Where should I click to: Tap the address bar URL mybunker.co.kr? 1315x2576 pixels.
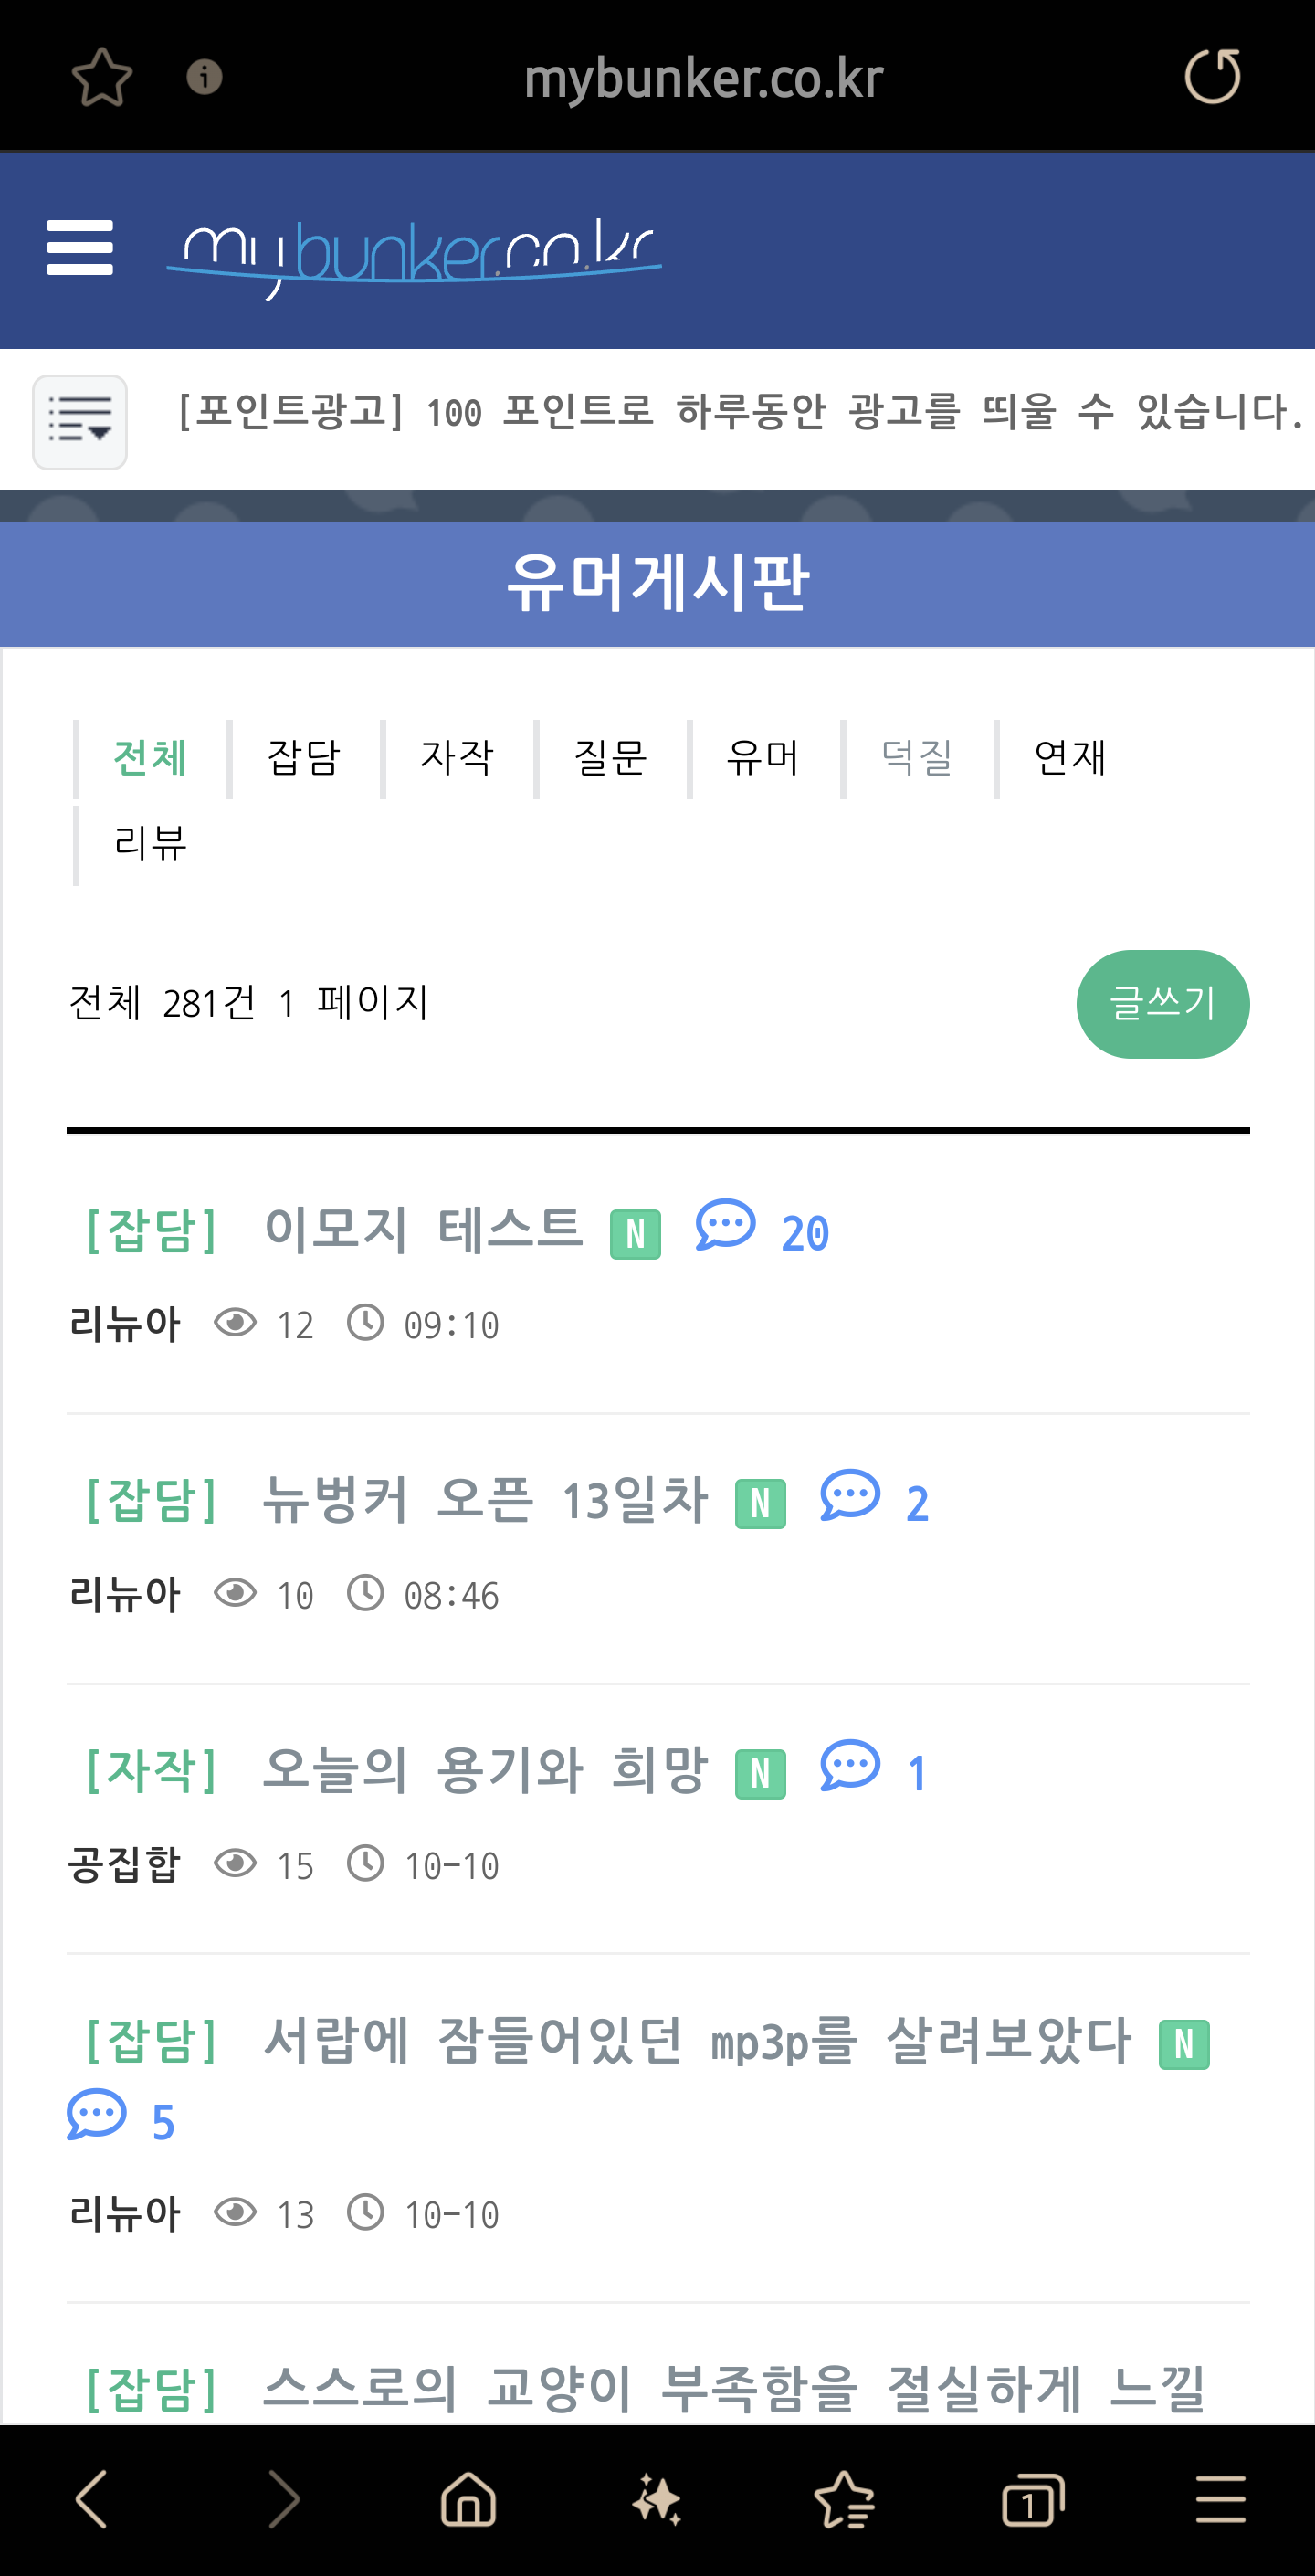pyautogui.click(x=703, y=78)
